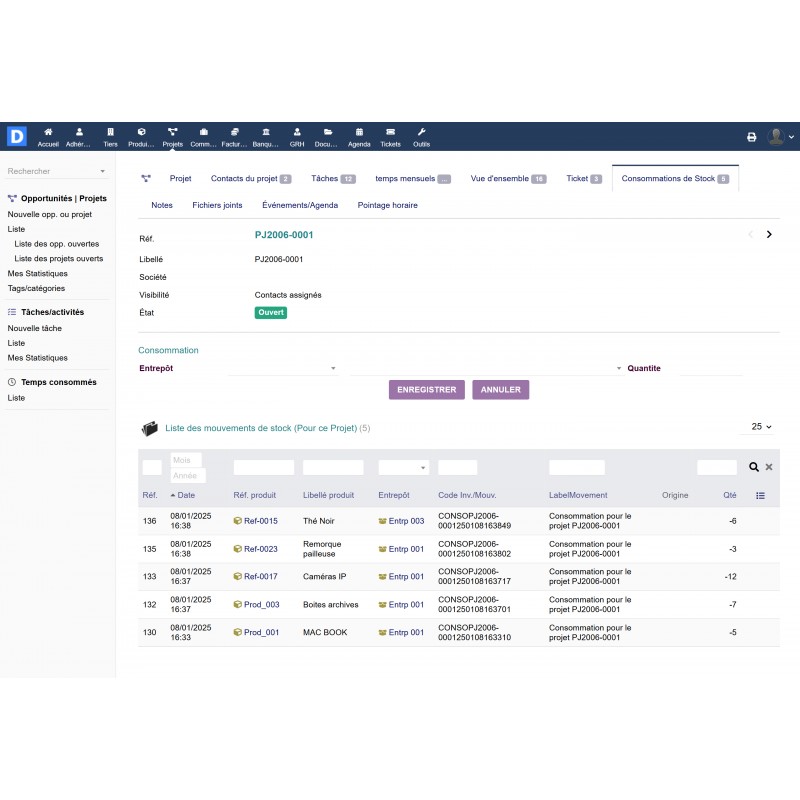800x800 pixels.
Task: Open the Outils wrench icon
Action: click(x=421, y=132)
